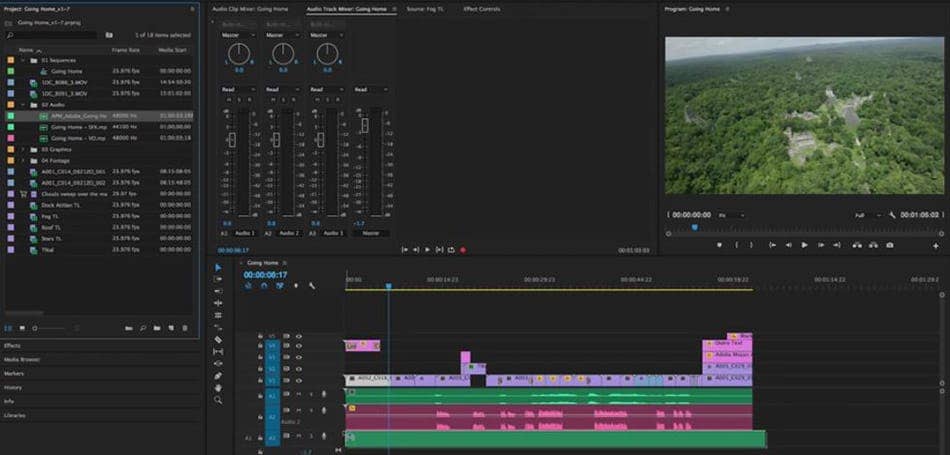Click Find icon in Project panel footer
950x455 pixels.
[x=143, y=328]
